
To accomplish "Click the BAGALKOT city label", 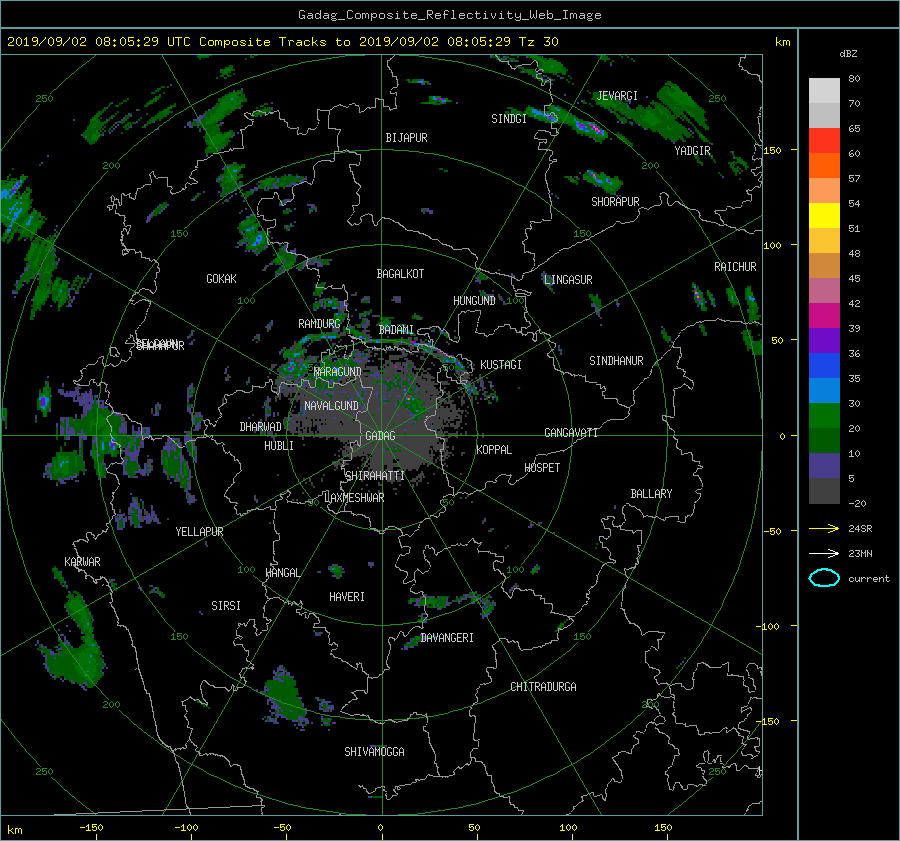I will 400,274.
